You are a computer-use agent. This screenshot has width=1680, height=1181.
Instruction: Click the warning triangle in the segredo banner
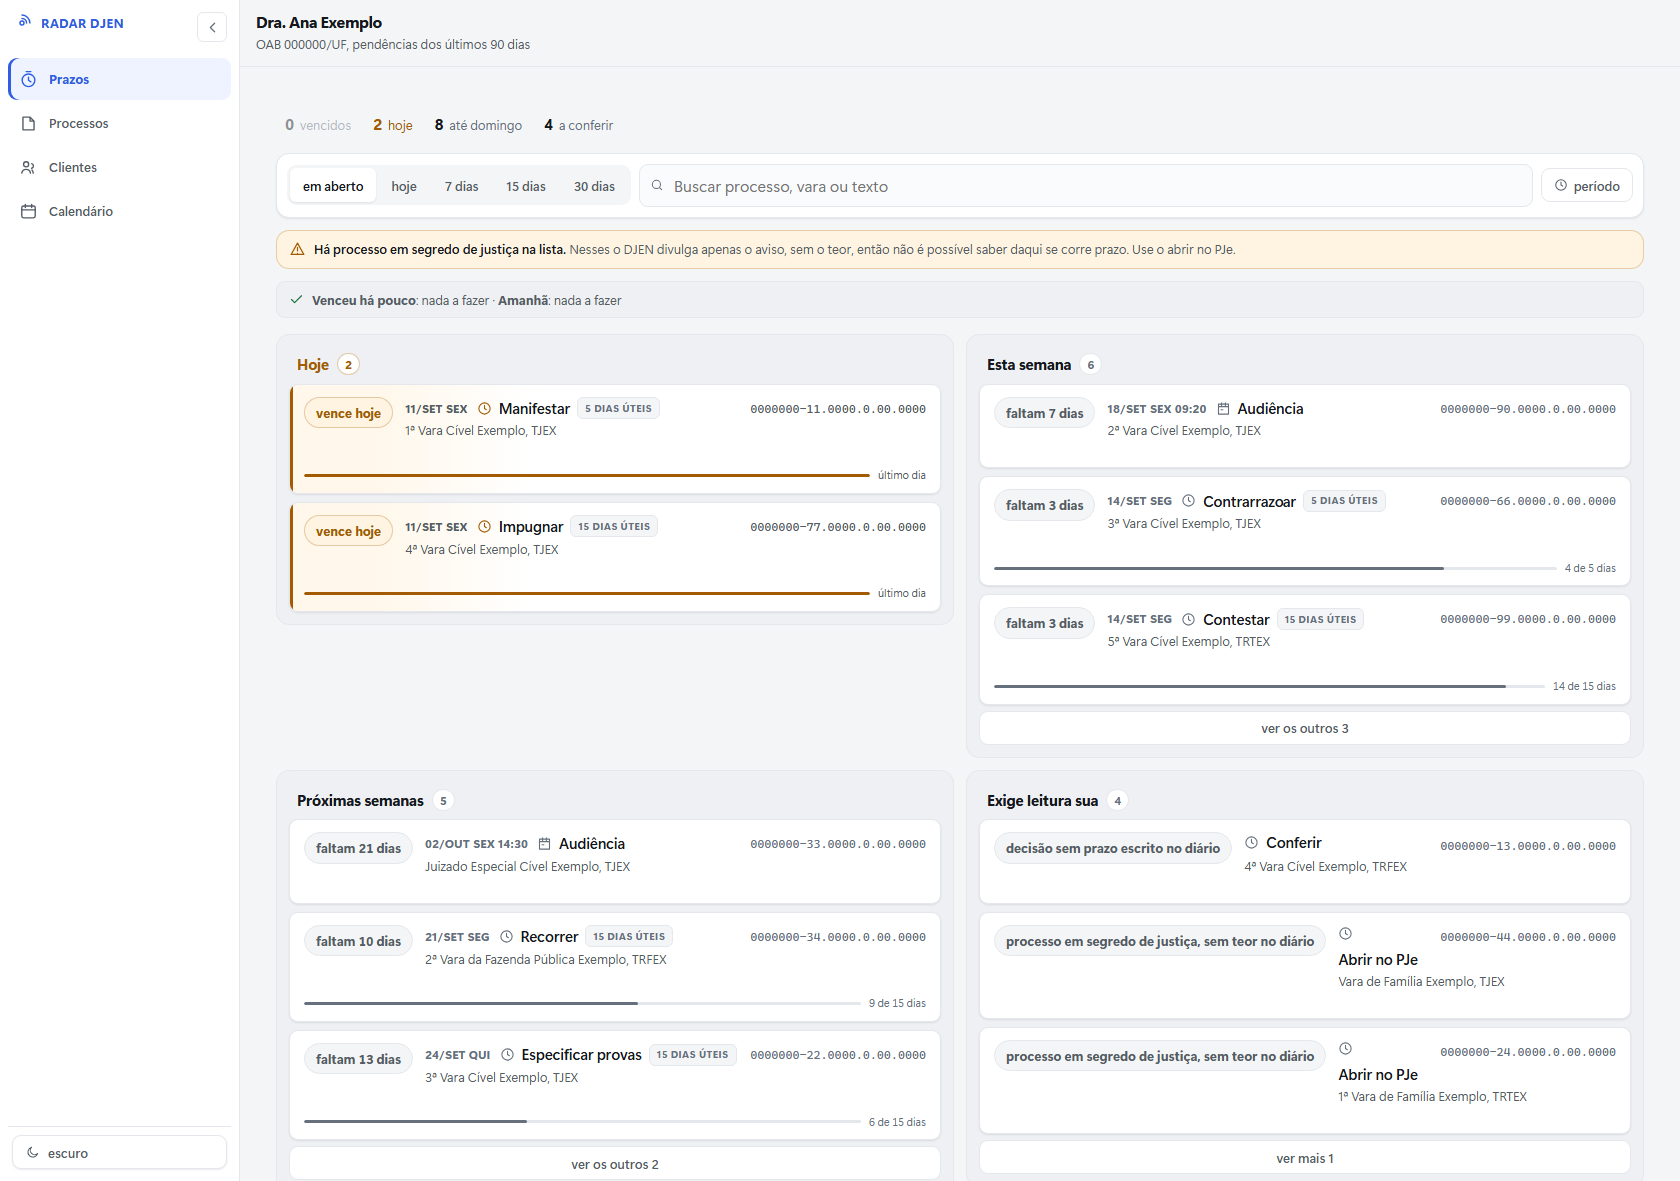pyautogui.click(x=297, y=249)
